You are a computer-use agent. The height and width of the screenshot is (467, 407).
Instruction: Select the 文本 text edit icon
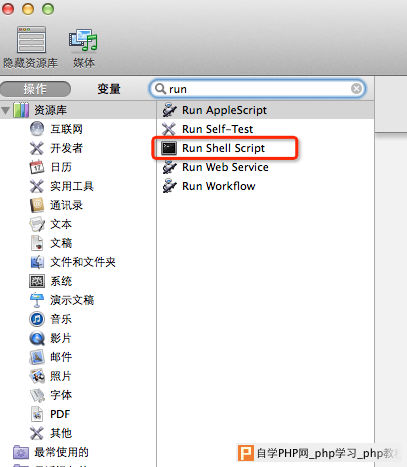pyautogui.click(x=37, y=224)
